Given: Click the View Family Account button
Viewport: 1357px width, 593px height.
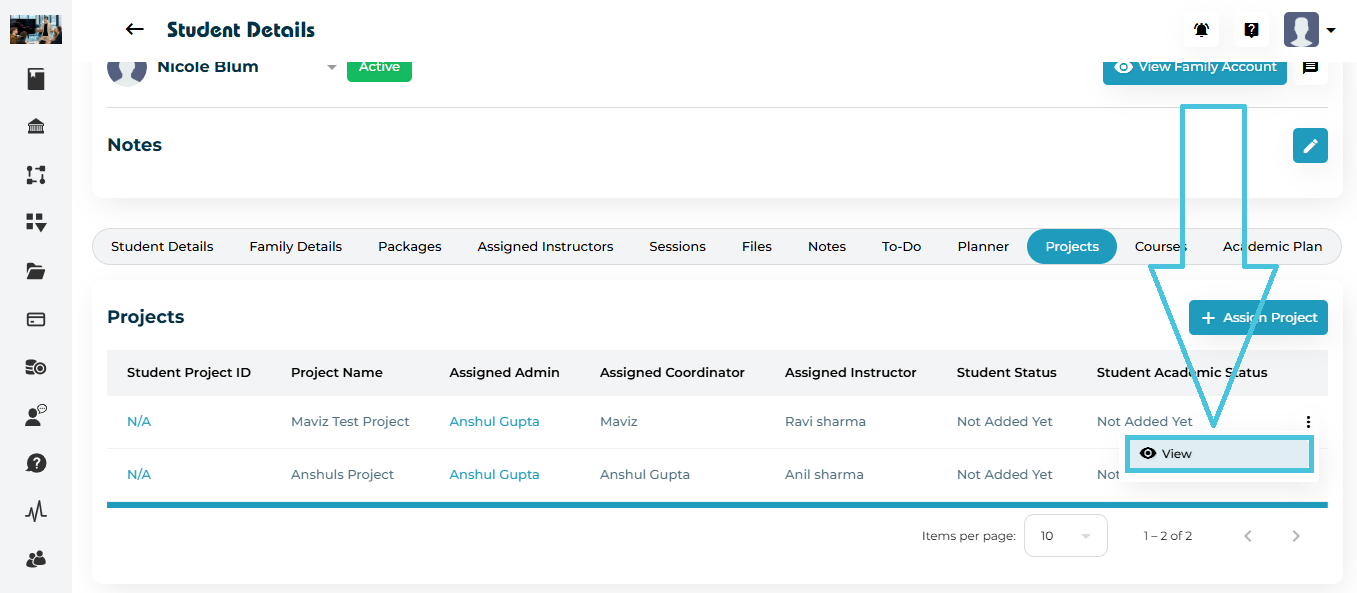Looking at the screenshot, I should pos(1195,67).
